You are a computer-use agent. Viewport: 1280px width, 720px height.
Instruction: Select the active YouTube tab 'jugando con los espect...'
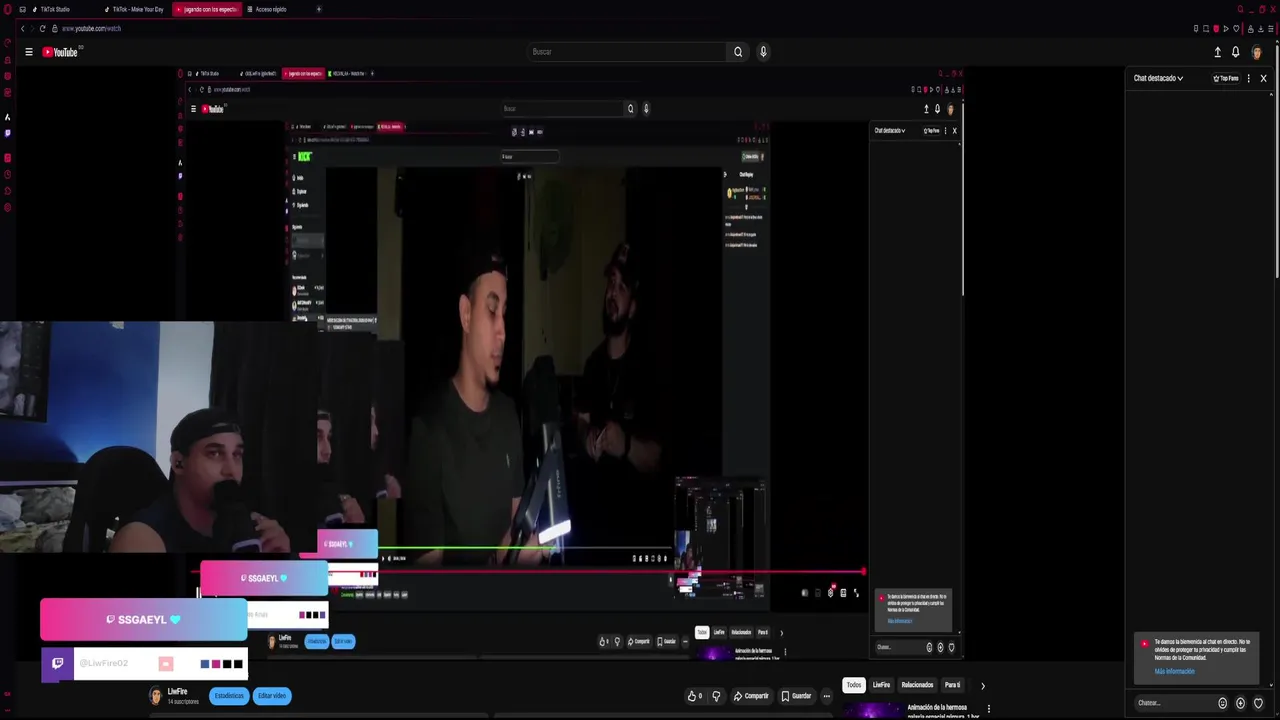click(x=207, y=9)
